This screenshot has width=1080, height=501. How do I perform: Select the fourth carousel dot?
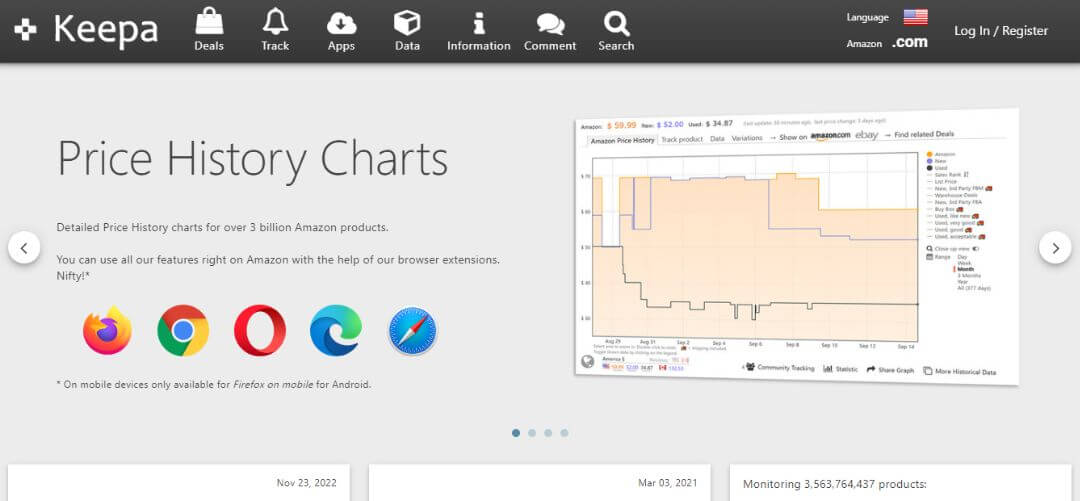pyautogui.click(x=564, y=433)
